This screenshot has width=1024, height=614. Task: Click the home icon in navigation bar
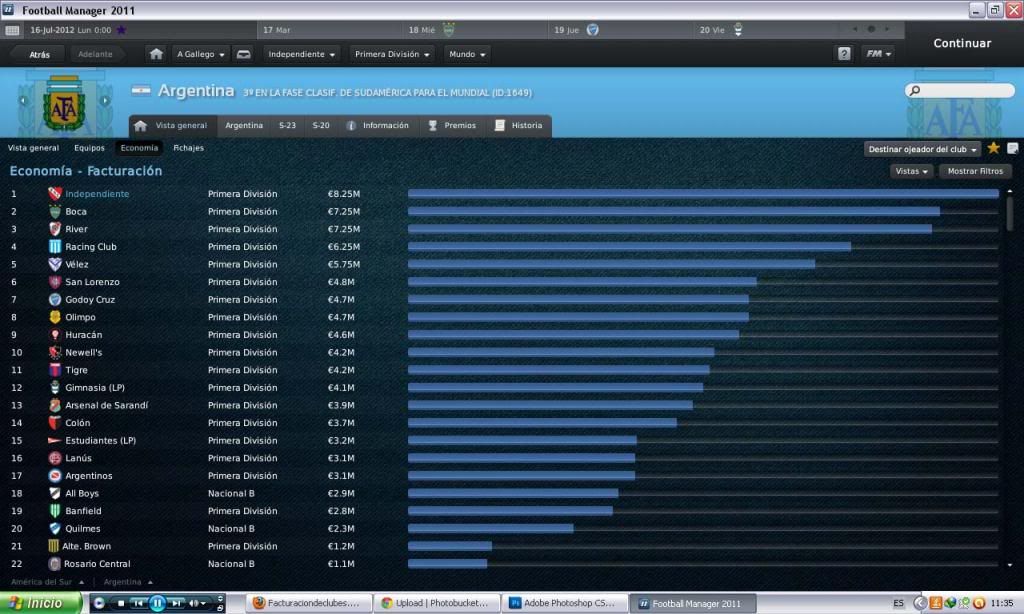156,54
